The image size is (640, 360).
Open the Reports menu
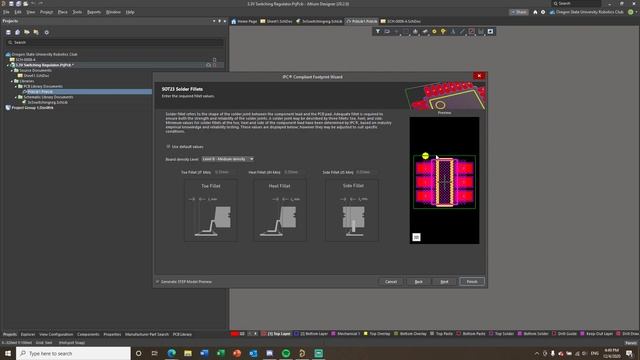pos(94,12)
